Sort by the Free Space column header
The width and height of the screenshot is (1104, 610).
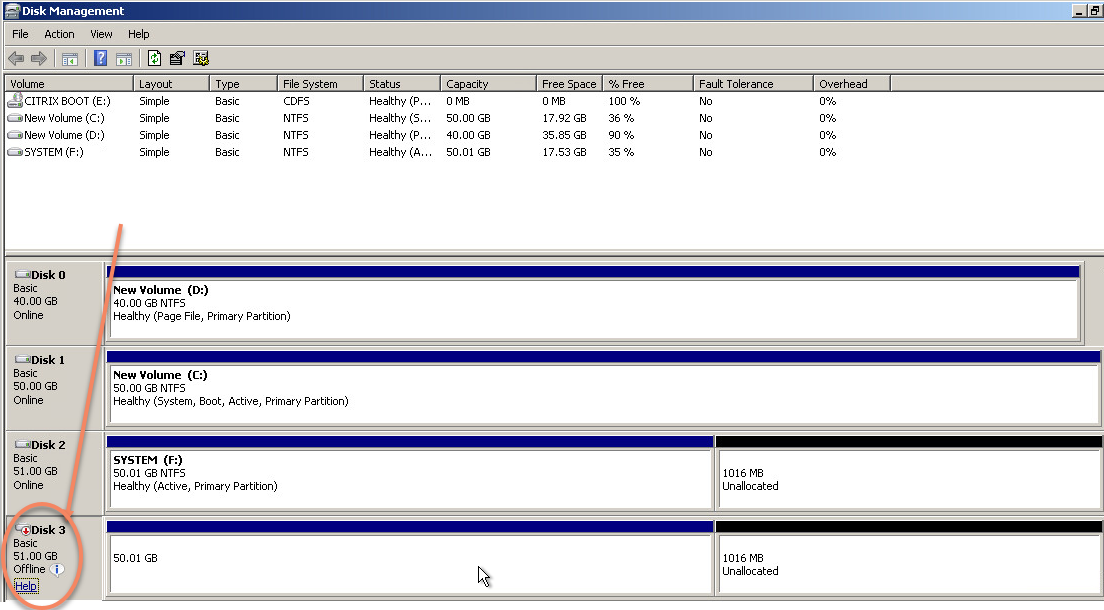click(568, 84)
